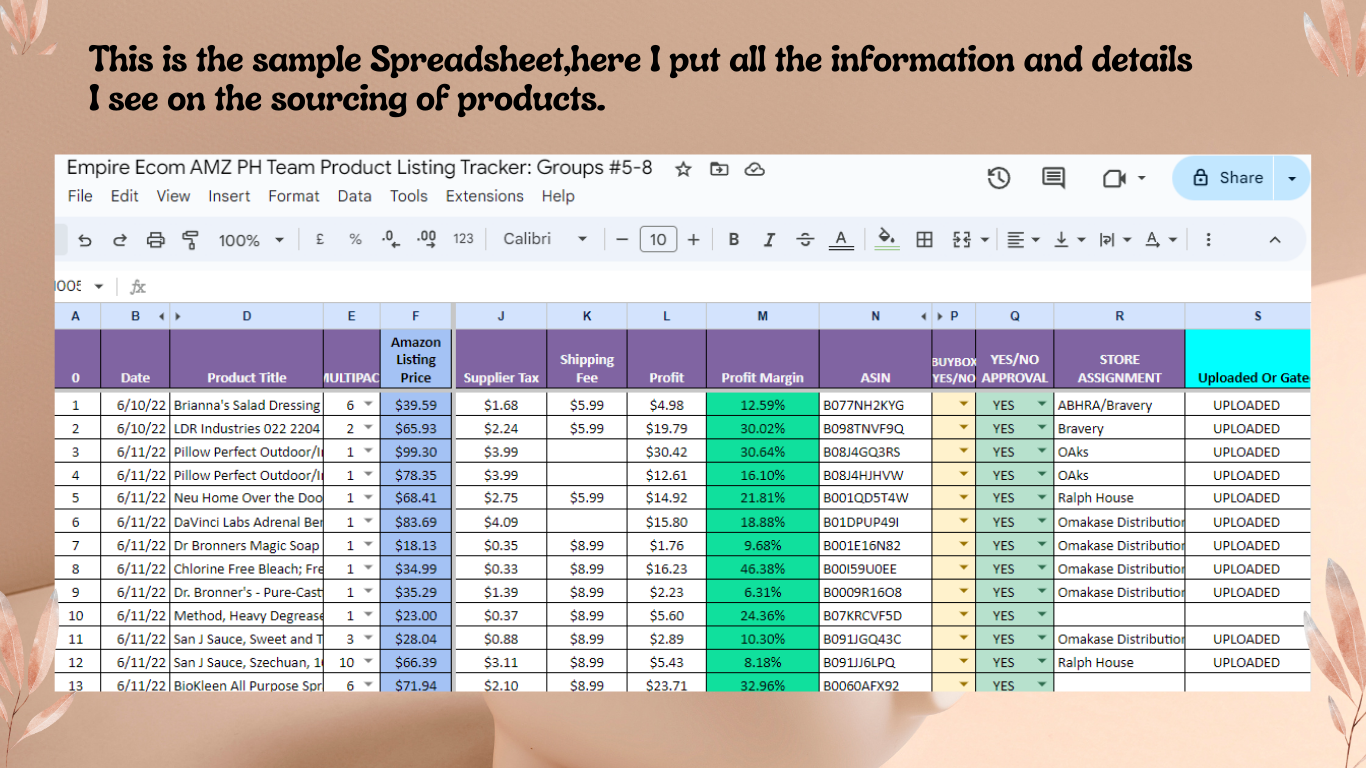The height and width of the screenshot is (768, 1366).
Task: Click the font size box showing 10
Action: click(x=658, y=240)
